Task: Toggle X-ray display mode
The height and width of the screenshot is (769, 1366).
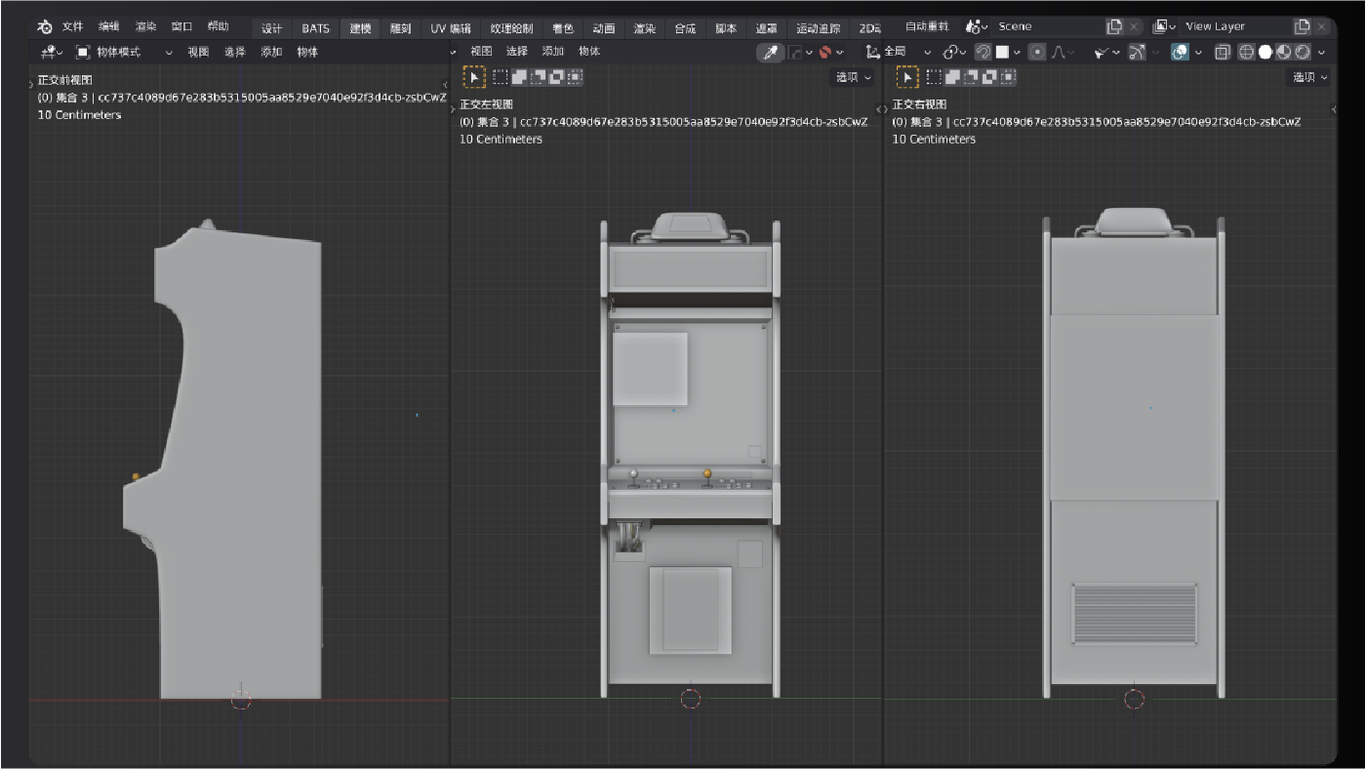Action: pos(1222,52)
